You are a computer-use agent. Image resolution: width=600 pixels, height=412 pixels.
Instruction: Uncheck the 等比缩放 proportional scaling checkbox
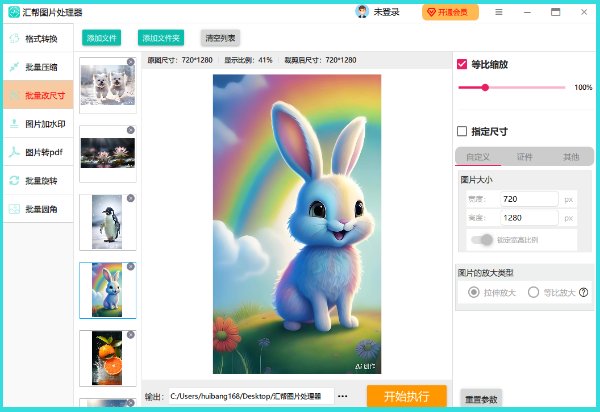462,64
